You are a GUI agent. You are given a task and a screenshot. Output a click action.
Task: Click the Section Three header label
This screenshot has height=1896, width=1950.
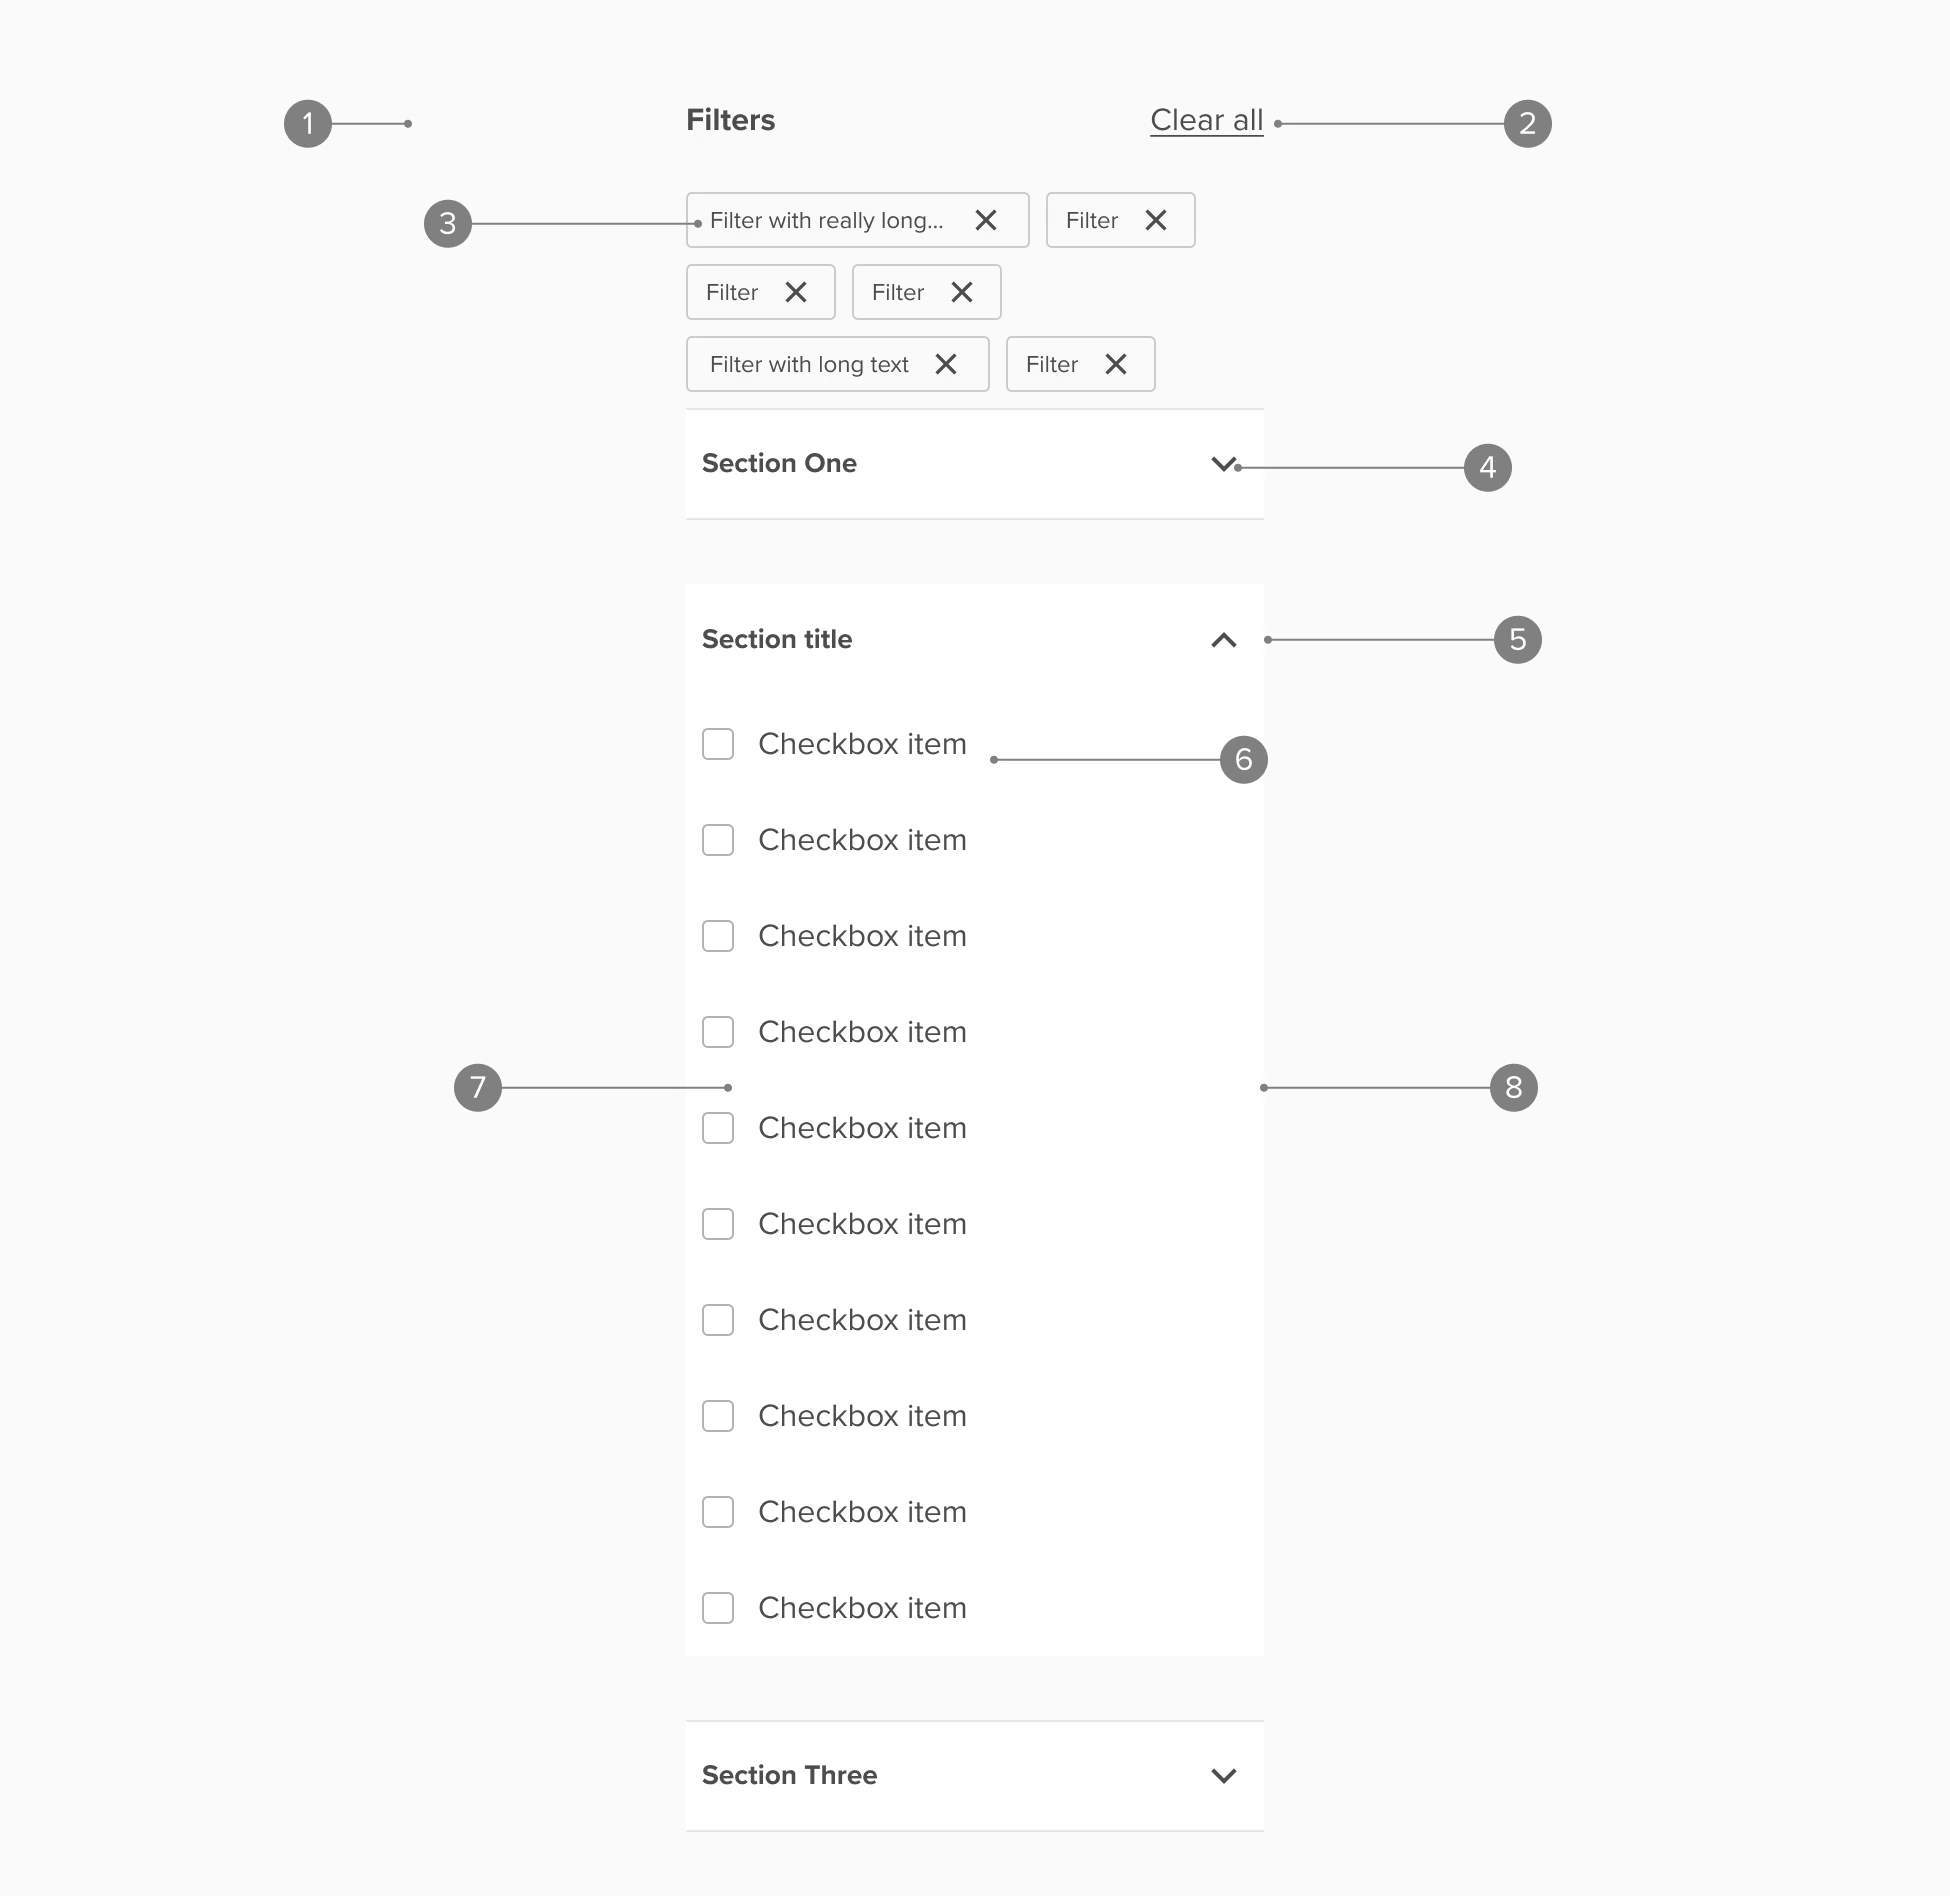point(789,1775)
